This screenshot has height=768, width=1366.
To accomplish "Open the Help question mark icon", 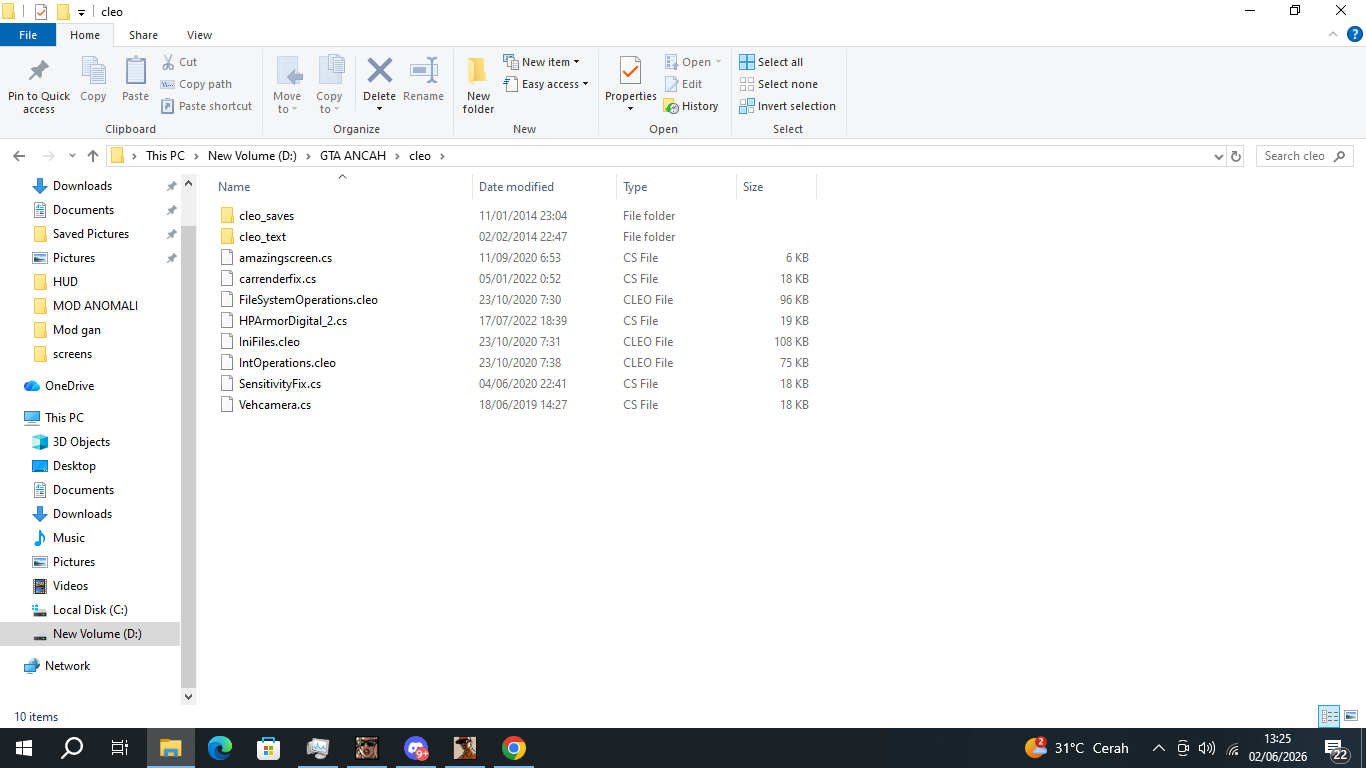I will pyautogui.click(x=1355, y=34).
